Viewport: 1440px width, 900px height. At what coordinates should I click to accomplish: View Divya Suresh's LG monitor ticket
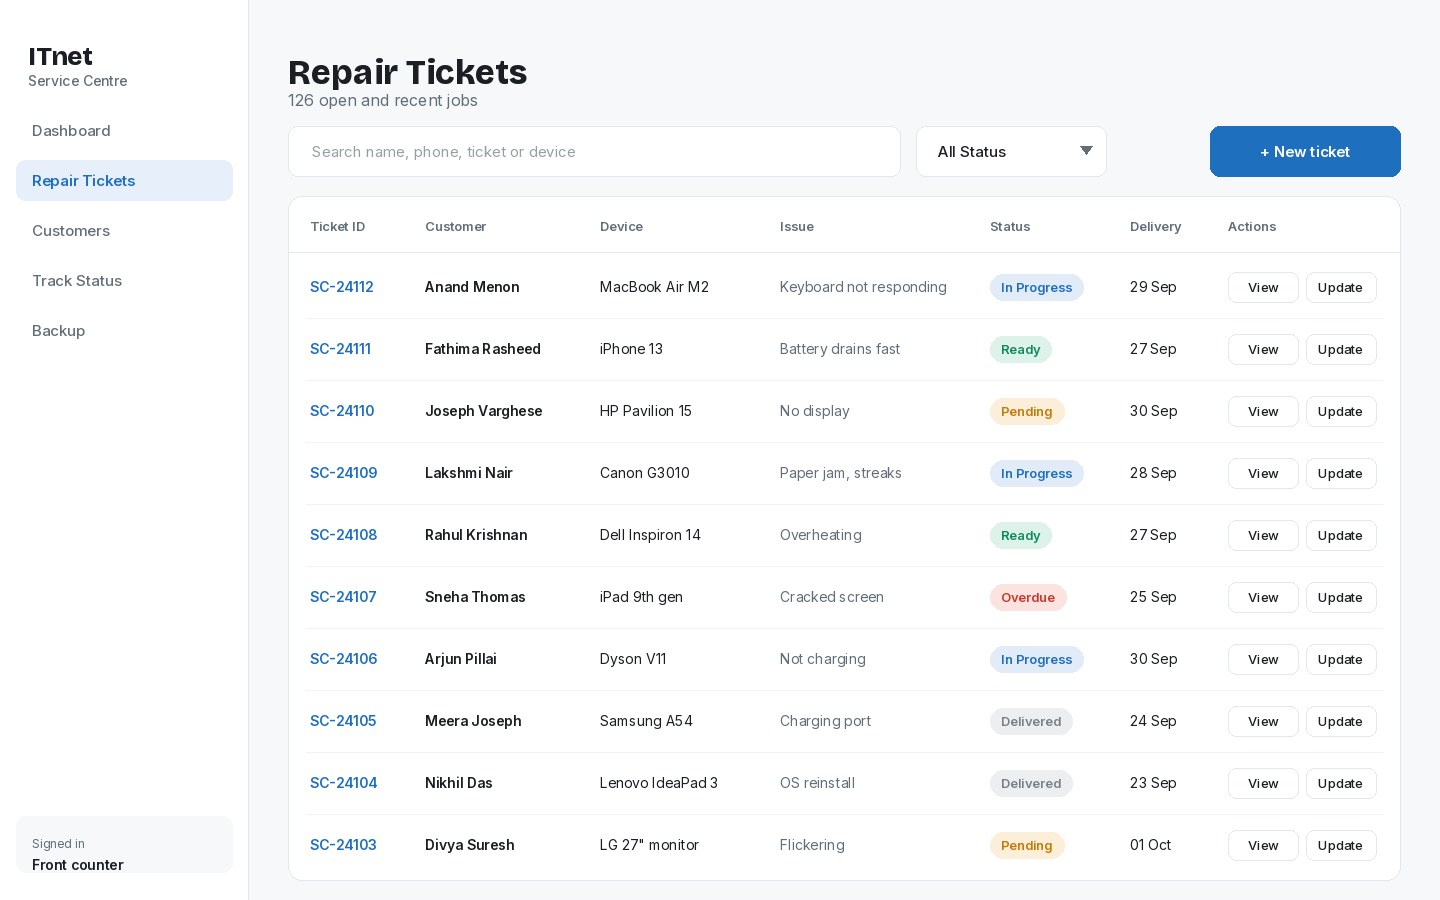coord(1263,845)
